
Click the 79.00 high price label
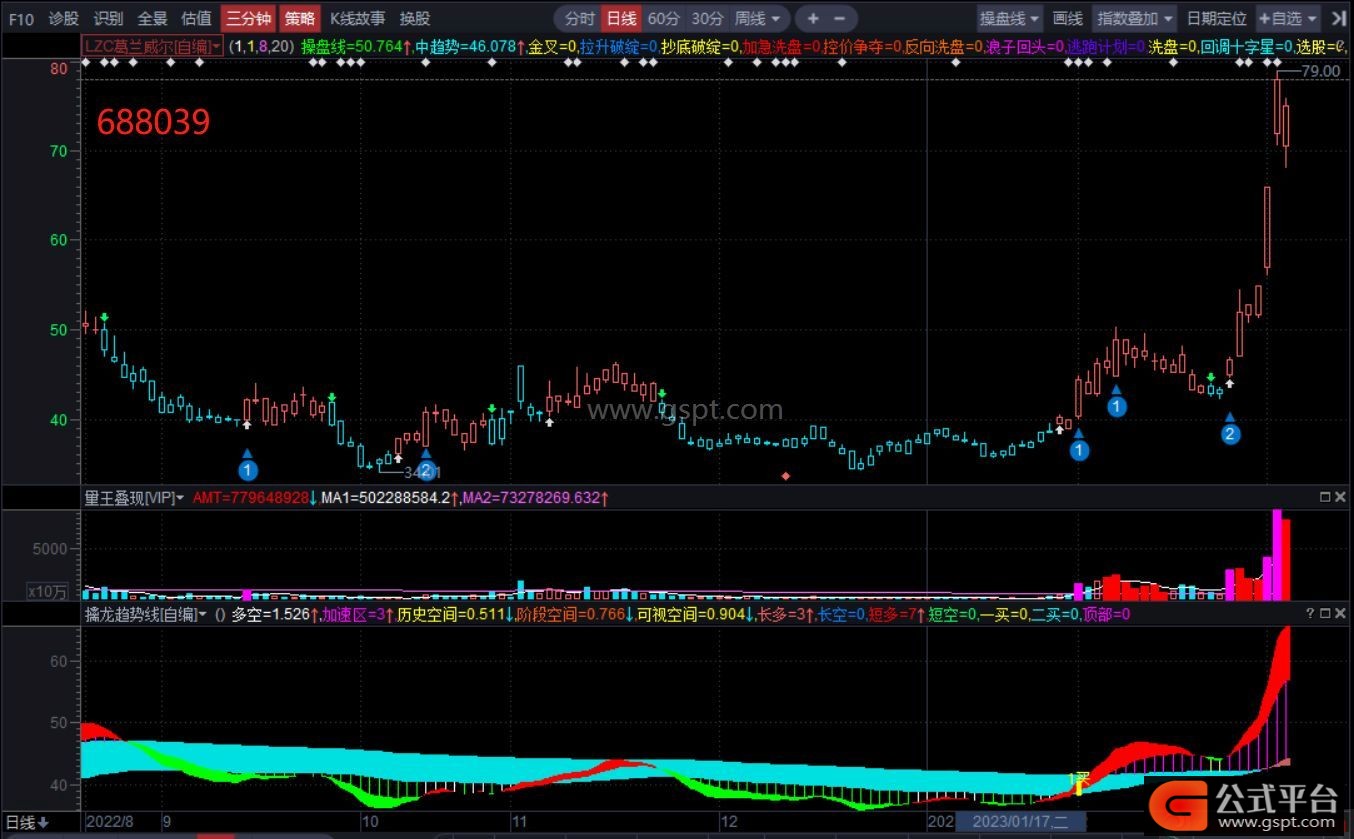1321,71
